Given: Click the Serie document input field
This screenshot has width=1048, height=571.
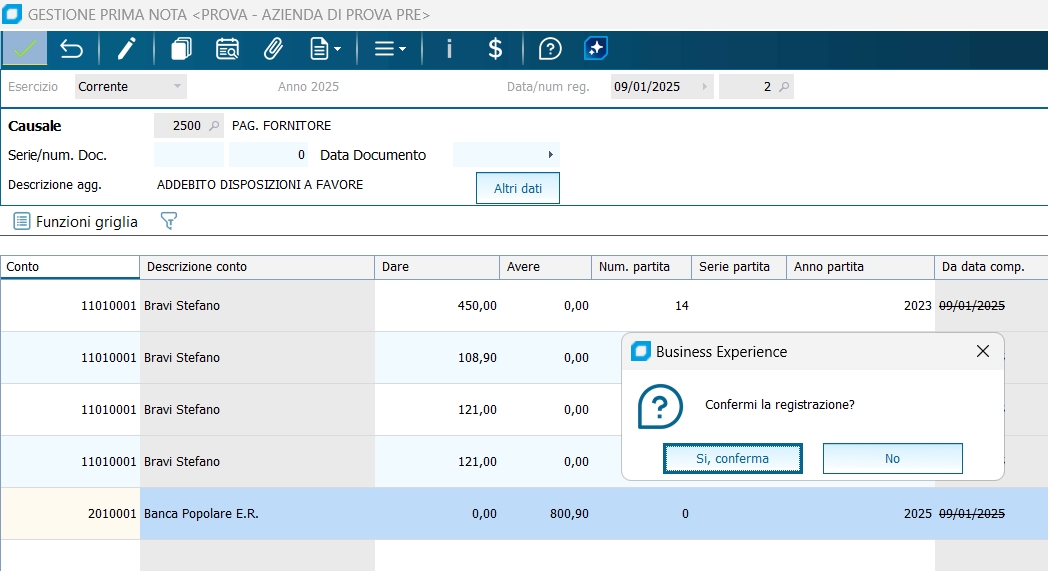Looking at the screenshot, I should pos(189,155).
